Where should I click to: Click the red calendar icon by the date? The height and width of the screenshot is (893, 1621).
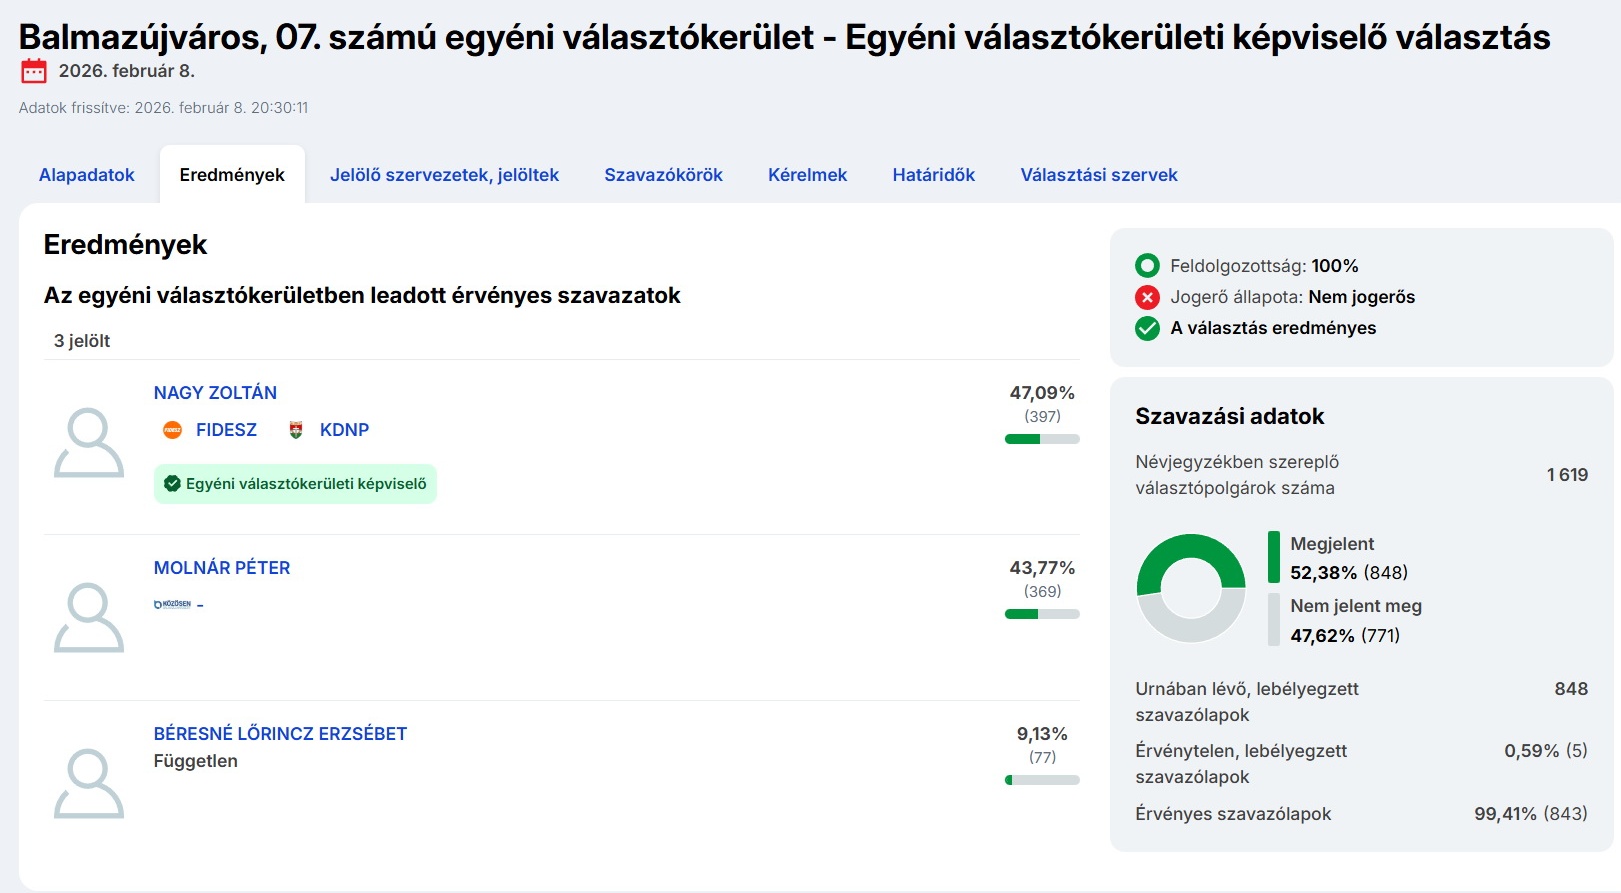click(34, 71)
